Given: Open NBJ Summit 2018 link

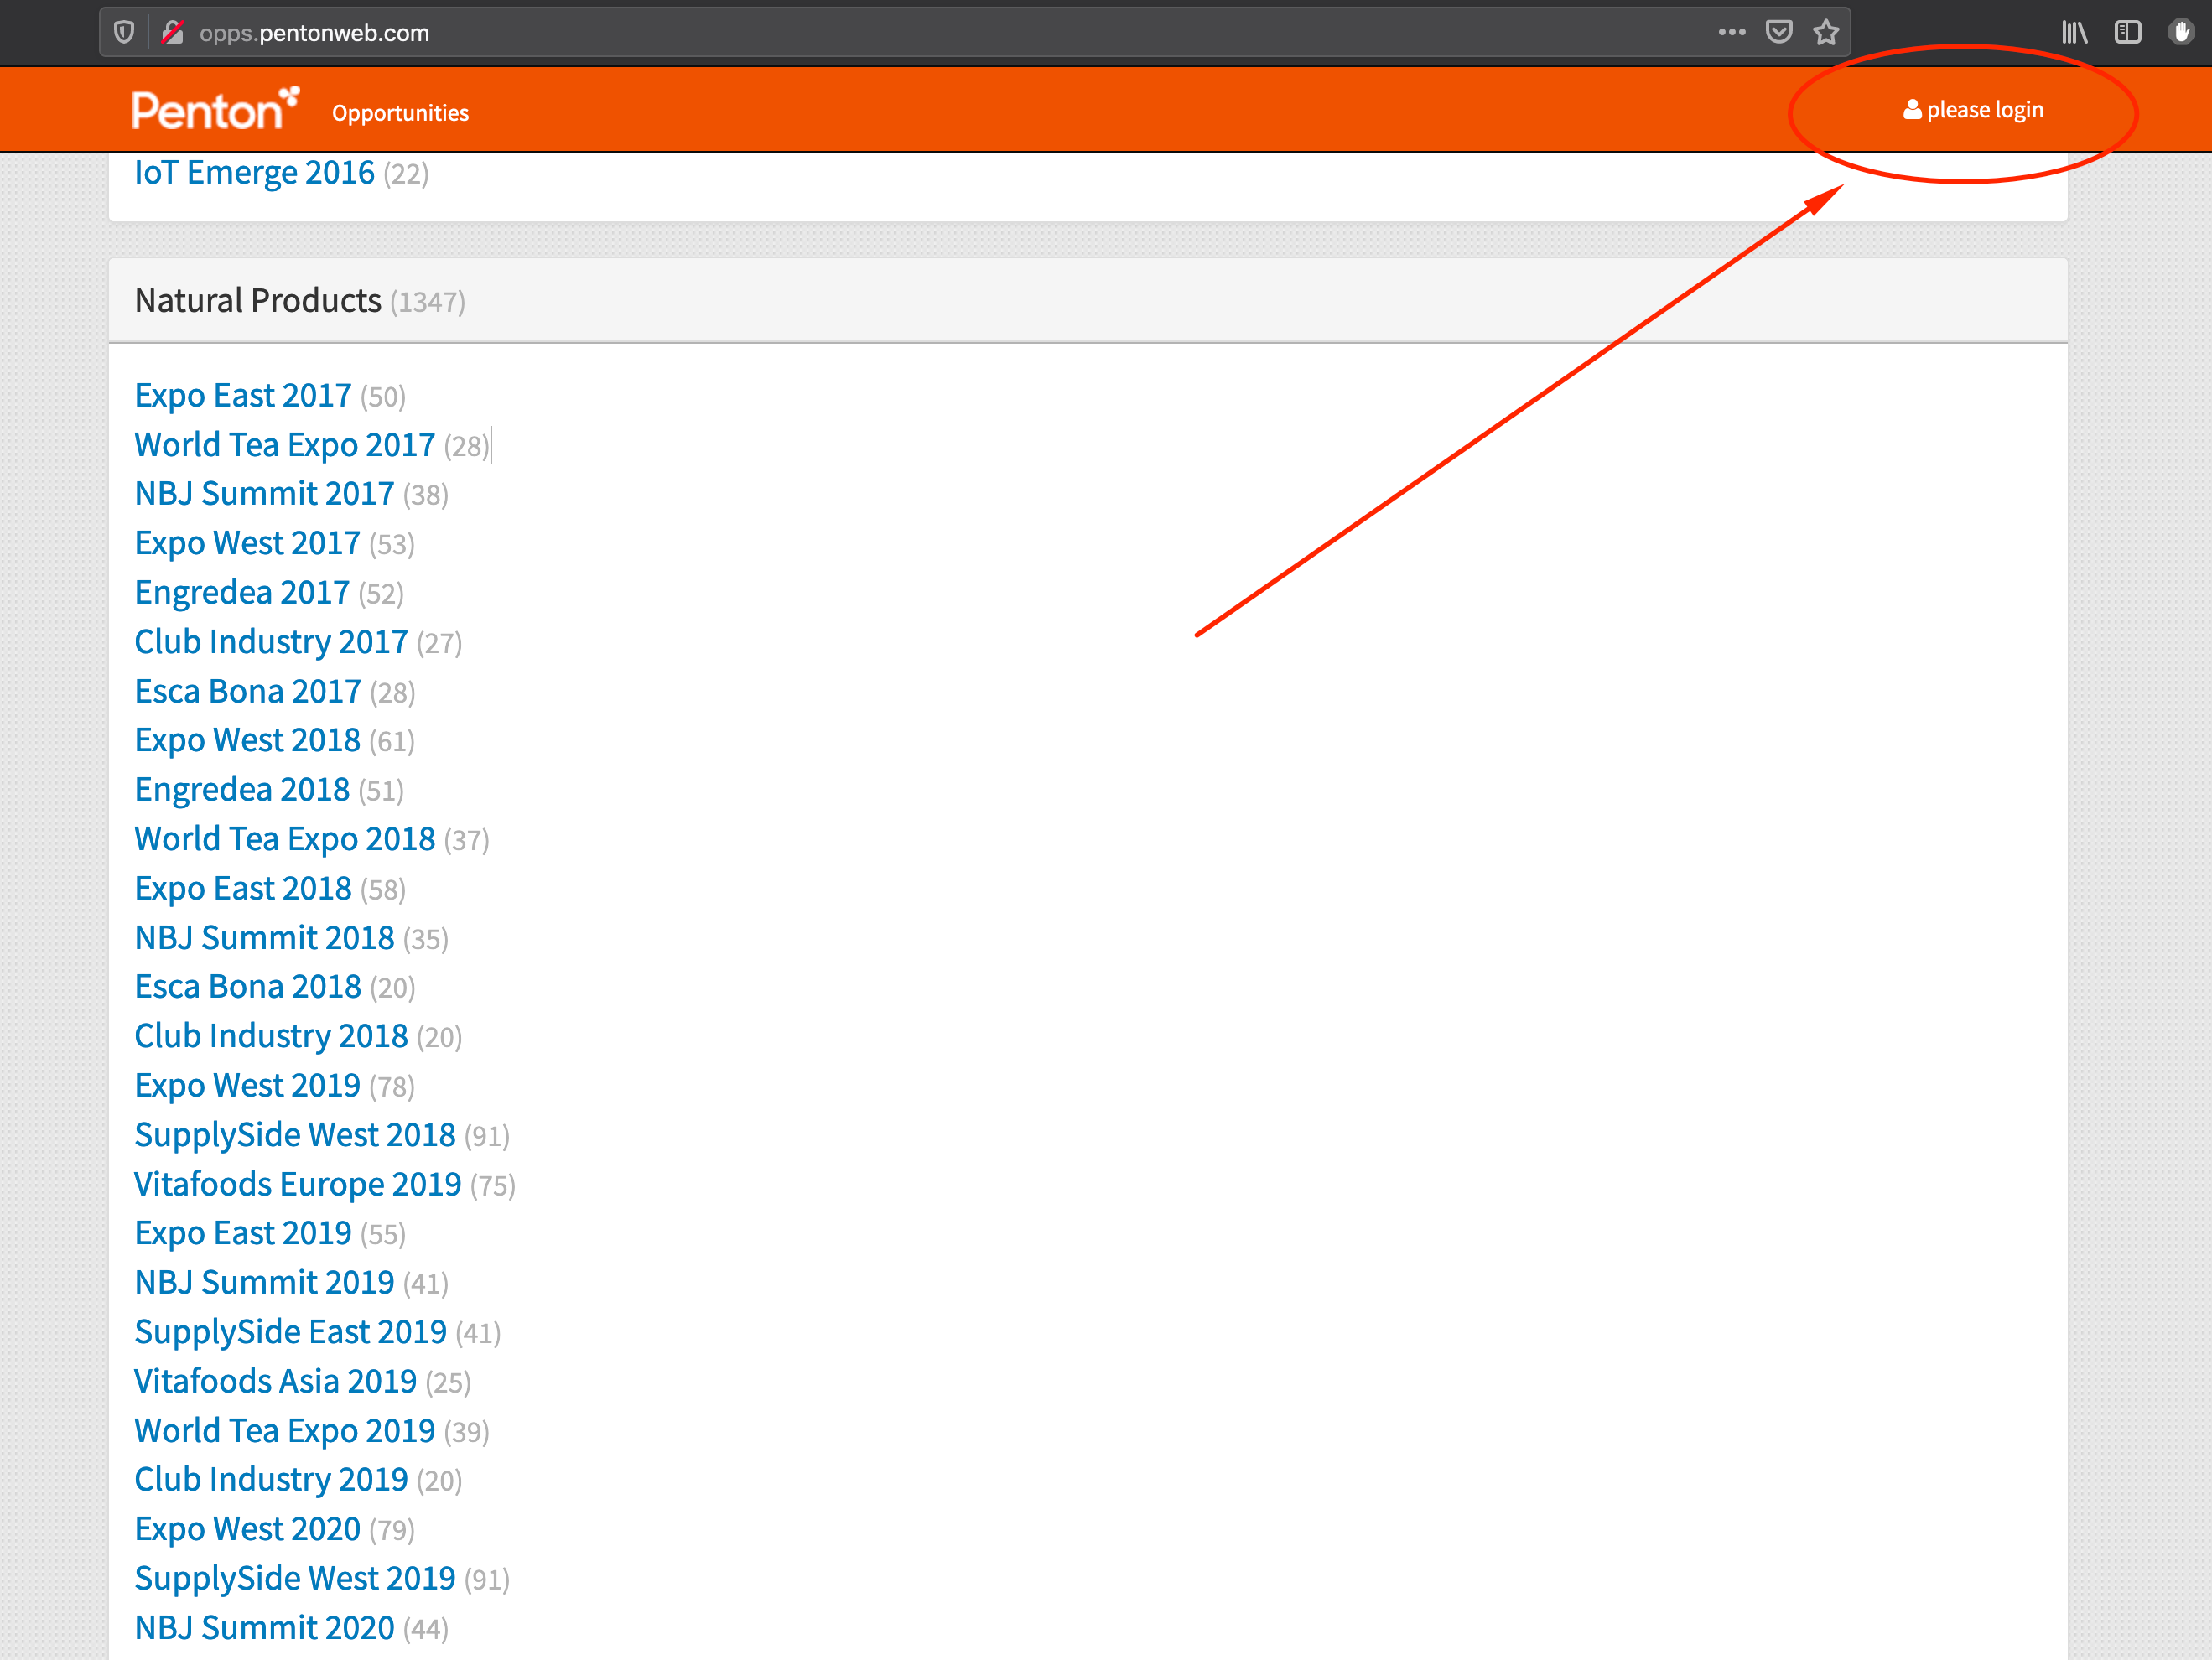Looking at the screenshot, I should point(264,938).
